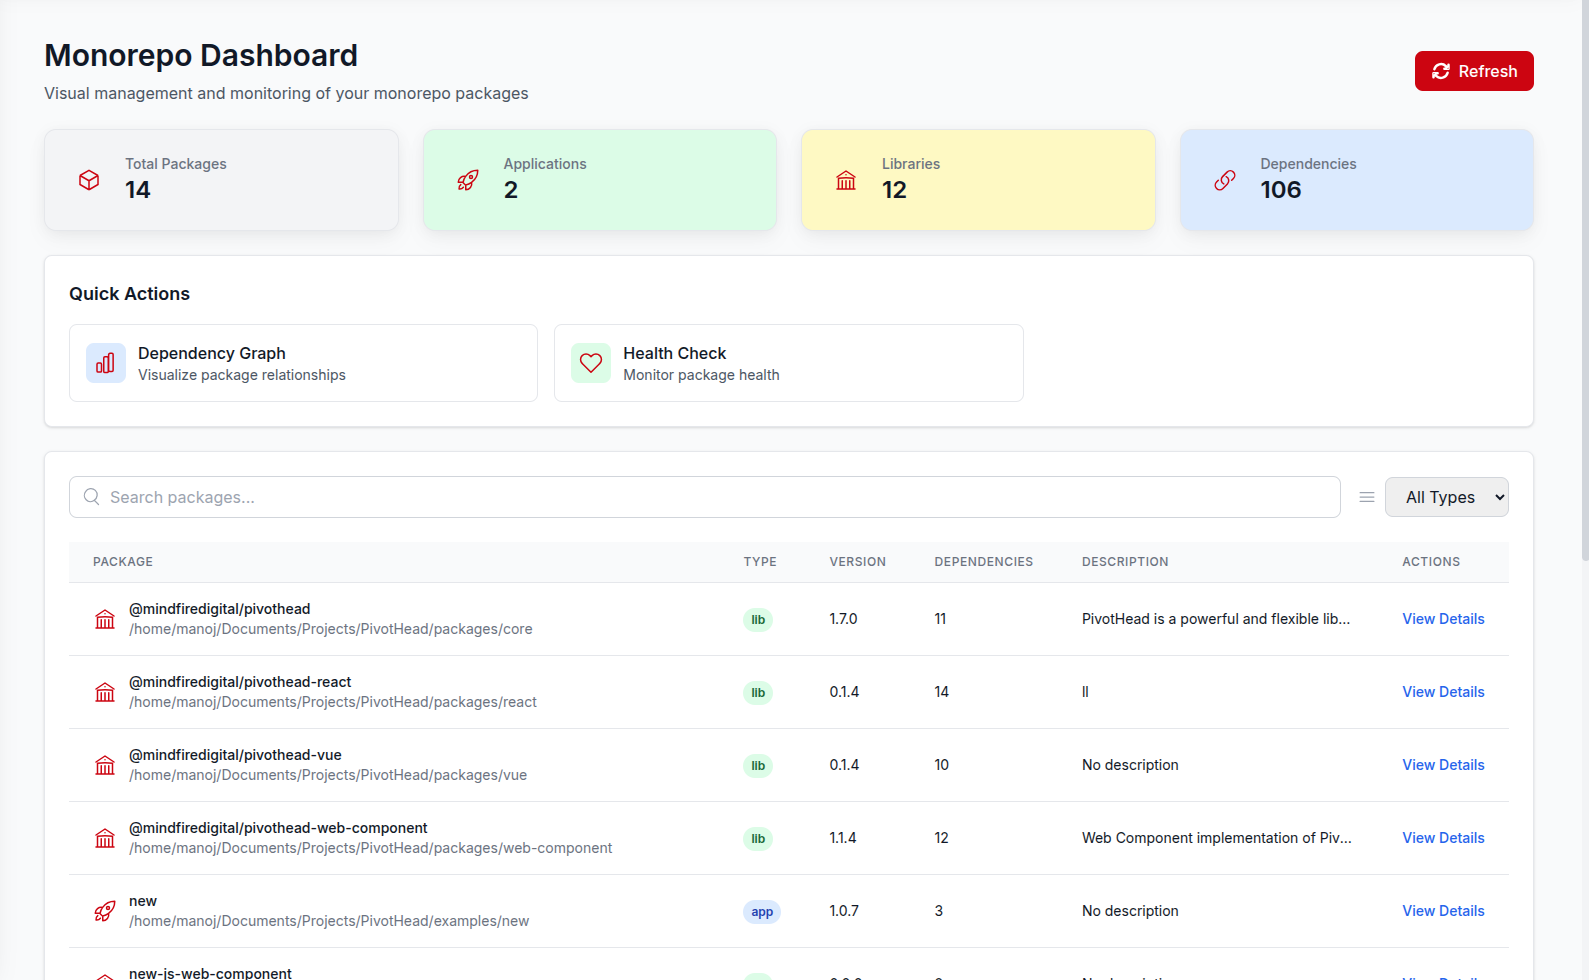
Task: Click the Refresh button
Action: (1473, 71)
